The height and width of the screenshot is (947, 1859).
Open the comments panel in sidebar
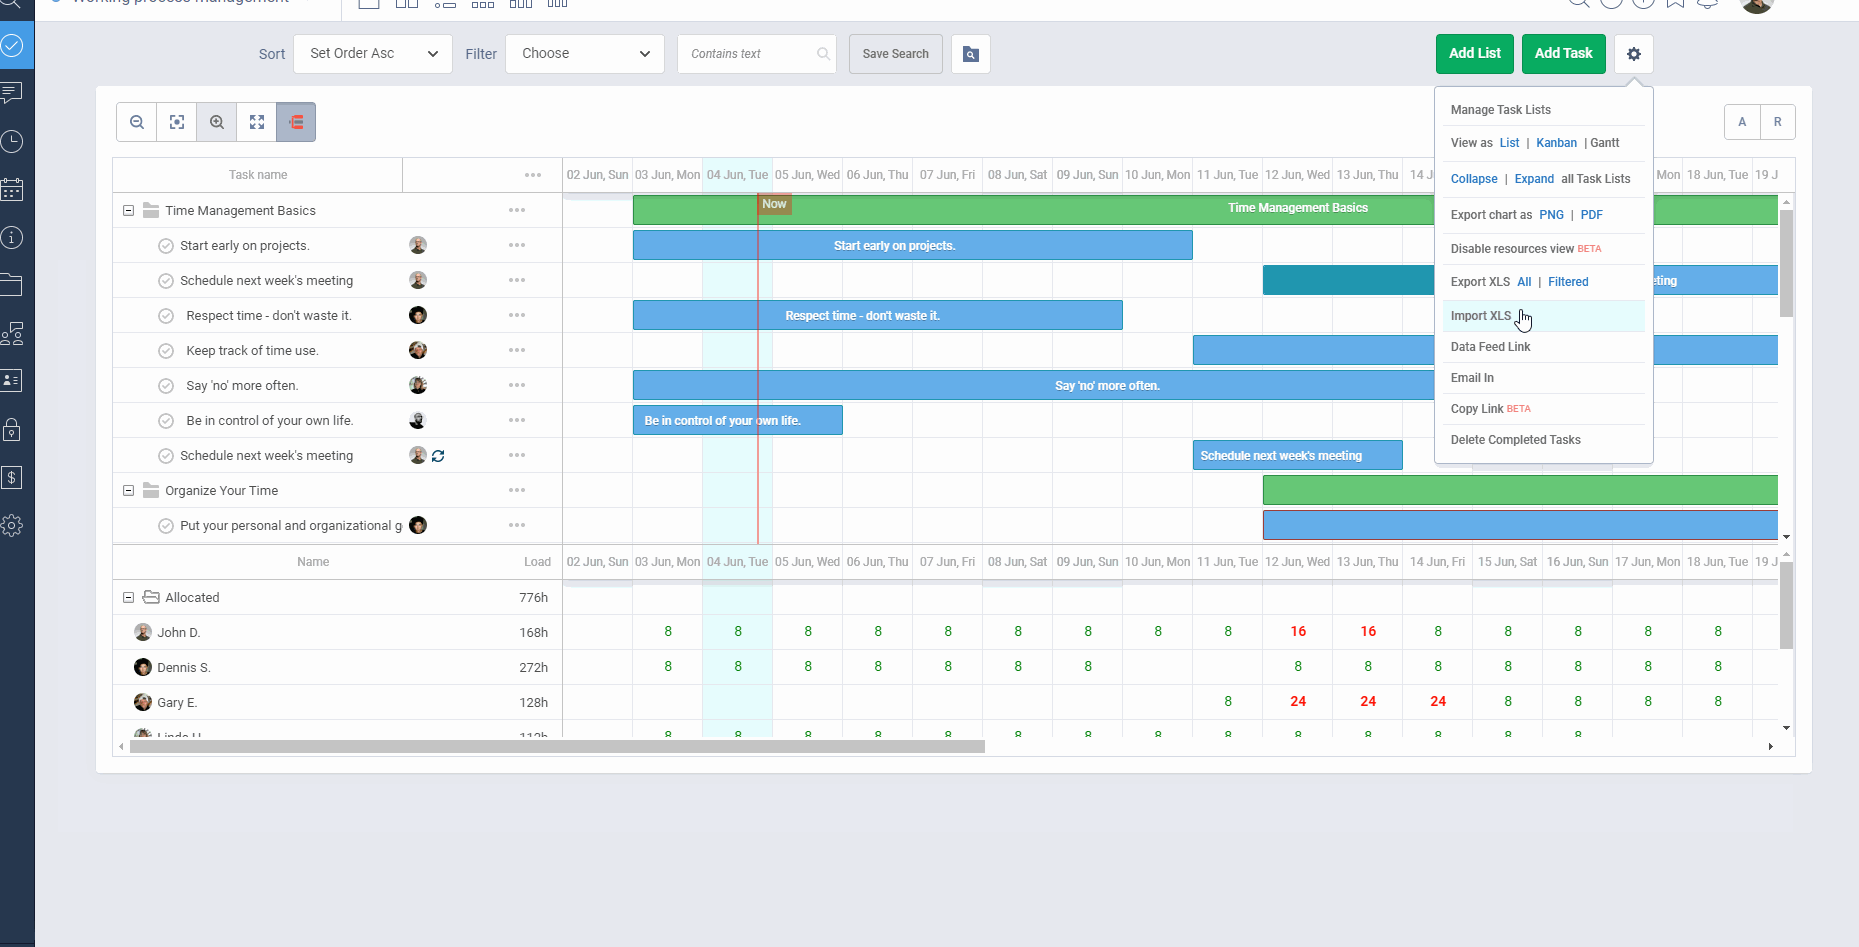pyautogui.click(x=13, y=93)
